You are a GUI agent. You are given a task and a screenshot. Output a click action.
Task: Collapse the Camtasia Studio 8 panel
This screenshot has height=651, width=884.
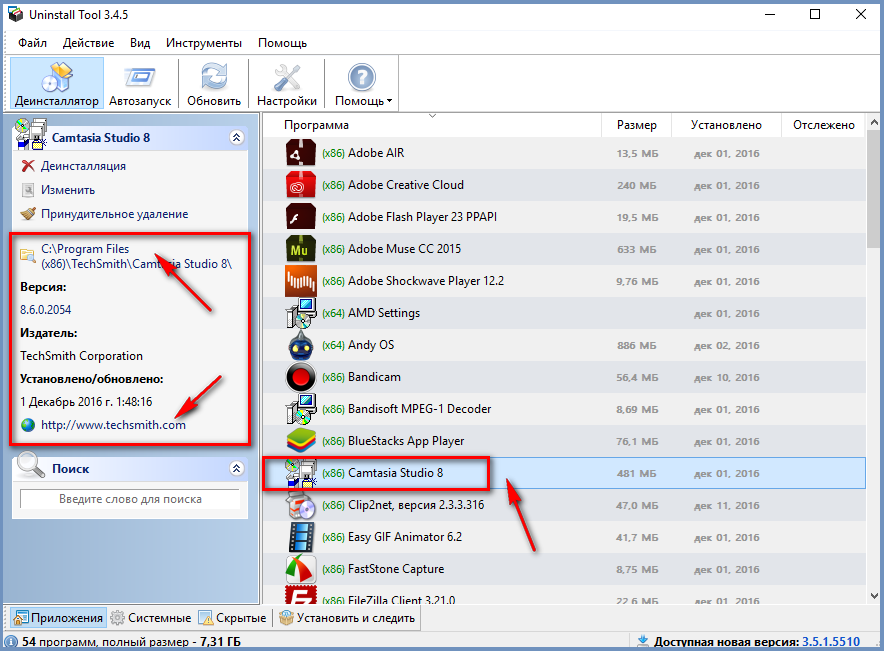237,138
